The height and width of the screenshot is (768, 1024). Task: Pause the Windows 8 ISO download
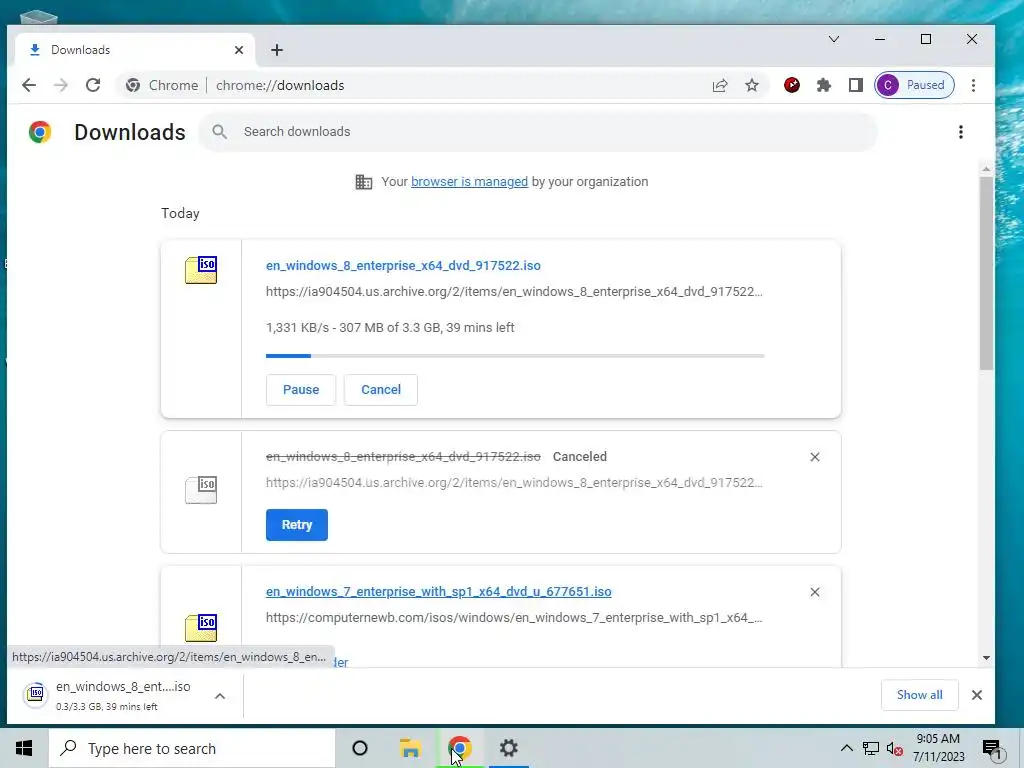[300, 390]
